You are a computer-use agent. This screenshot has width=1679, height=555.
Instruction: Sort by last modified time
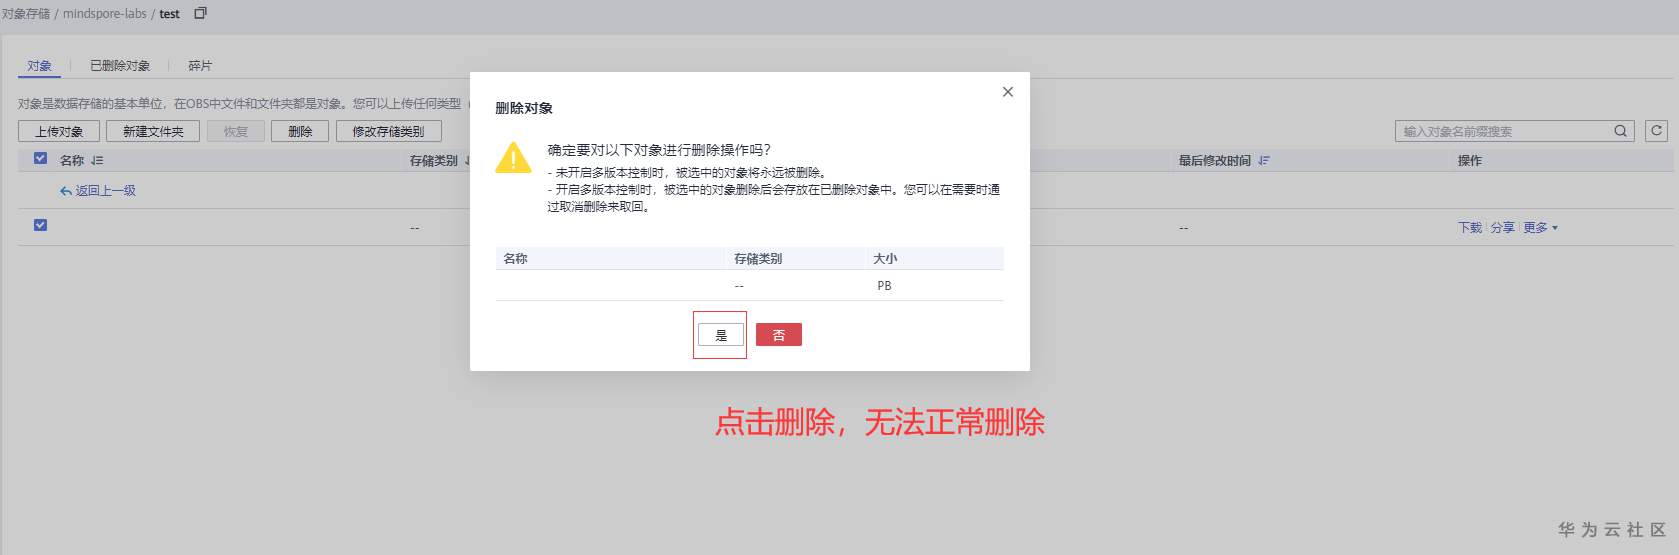pos(1264,160)
